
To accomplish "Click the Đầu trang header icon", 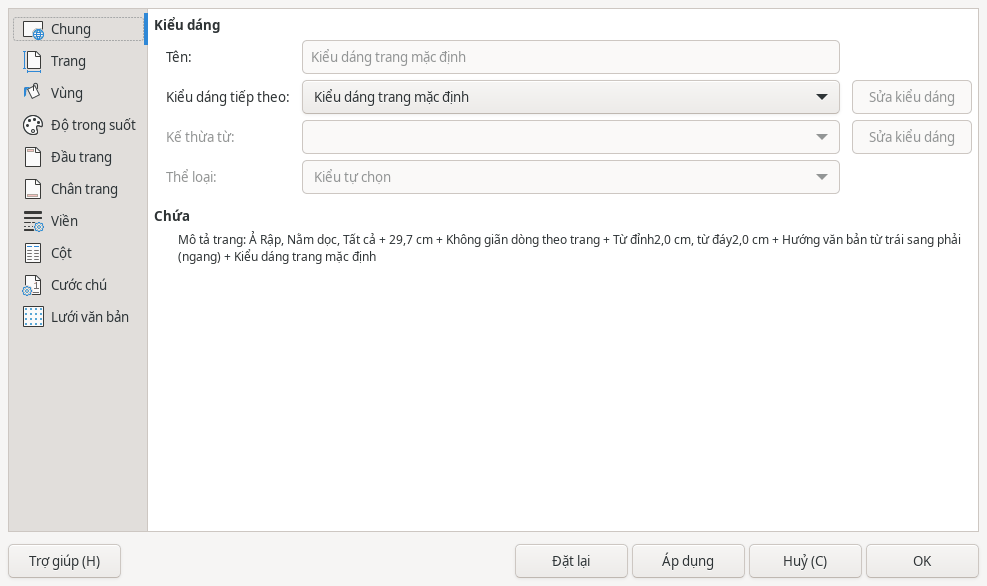I will pyautogui.click(x=33, y=157).
